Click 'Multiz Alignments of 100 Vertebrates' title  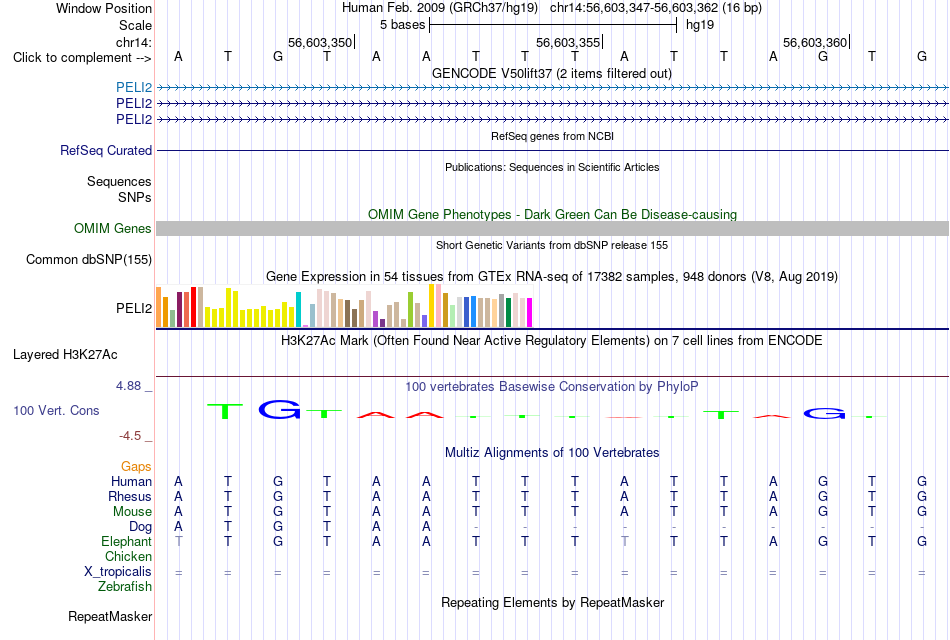pos(552,453)
